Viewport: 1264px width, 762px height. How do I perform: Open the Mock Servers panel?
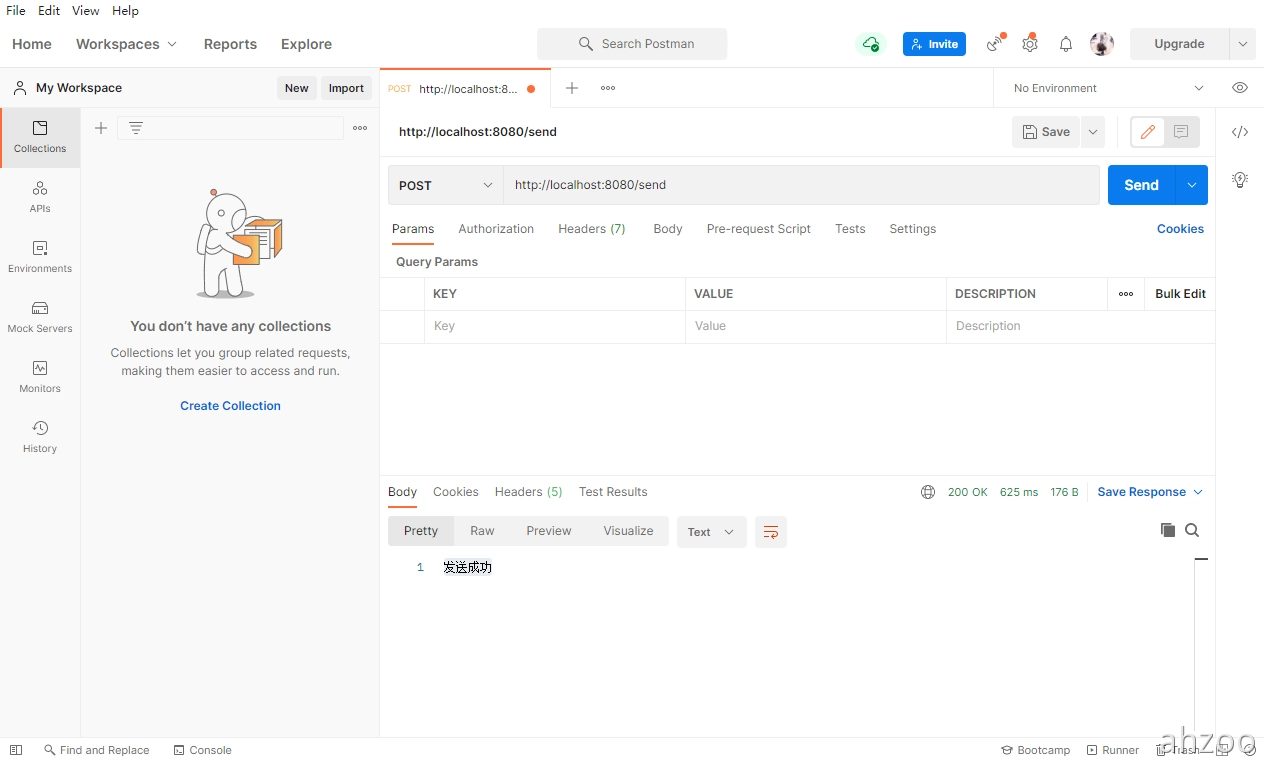coord(40,317)
